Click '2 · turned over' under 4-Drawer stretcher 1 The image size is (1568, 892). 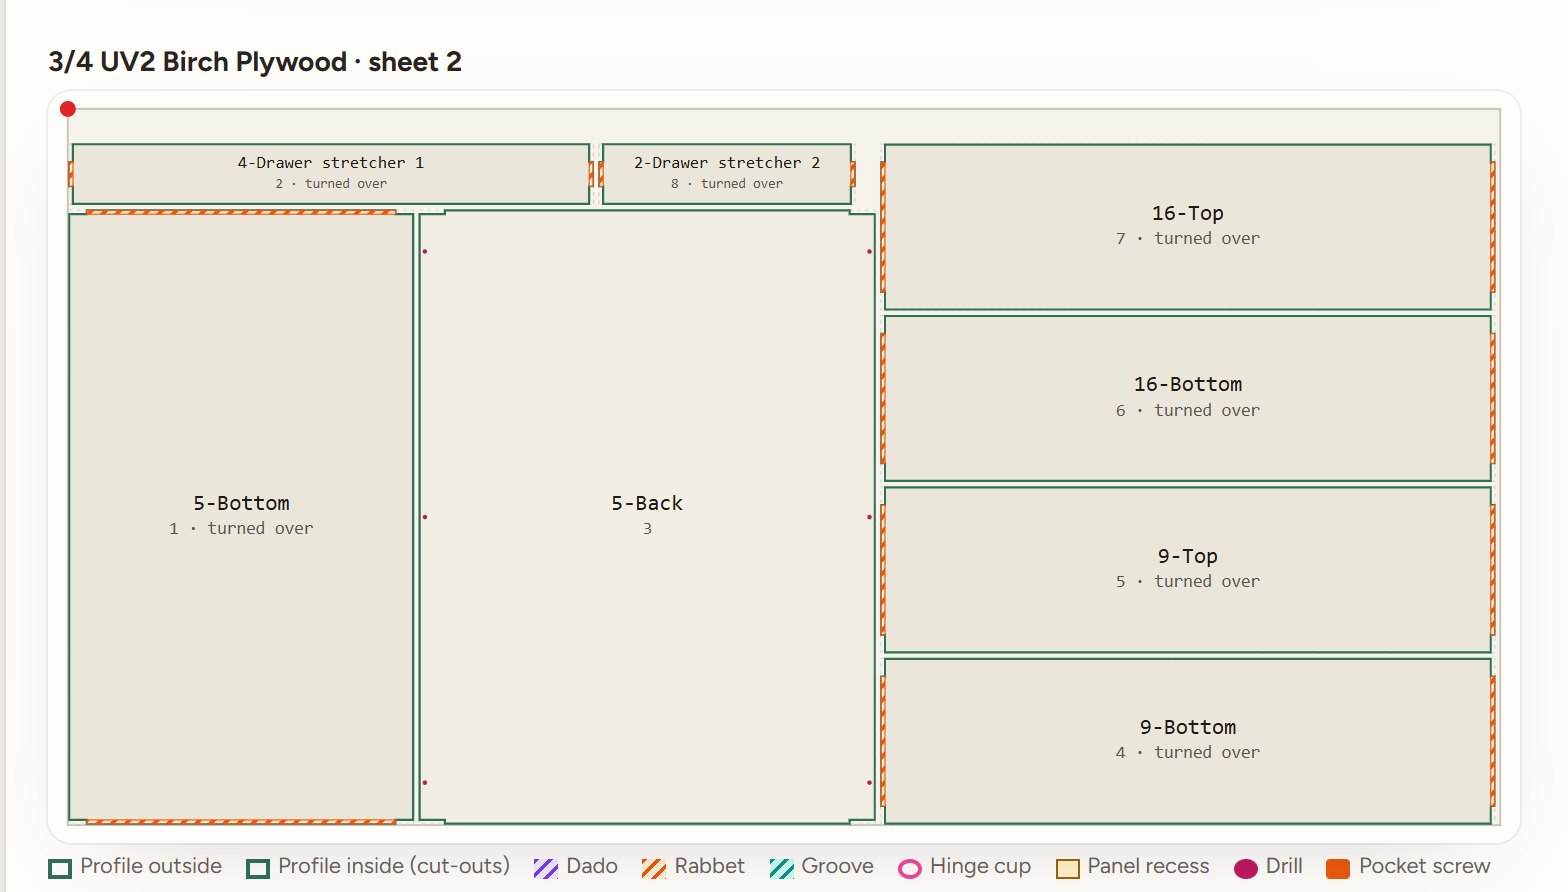331,184
